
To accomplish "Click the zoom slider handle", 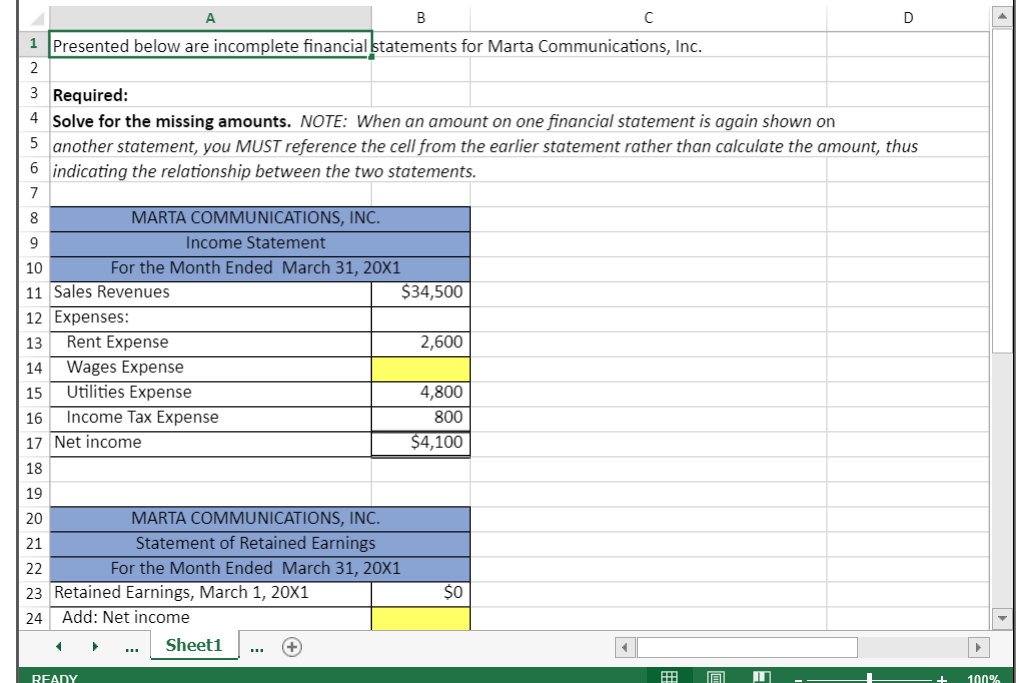I will 870,678.
